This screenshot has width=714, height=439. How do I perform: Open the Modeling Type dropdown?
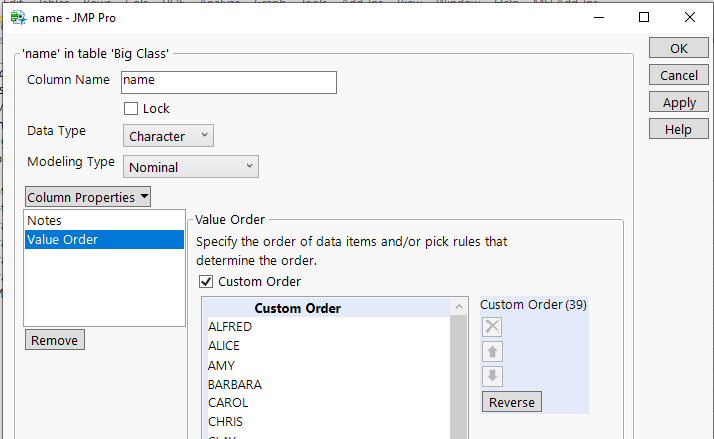[x=190, y=167]
